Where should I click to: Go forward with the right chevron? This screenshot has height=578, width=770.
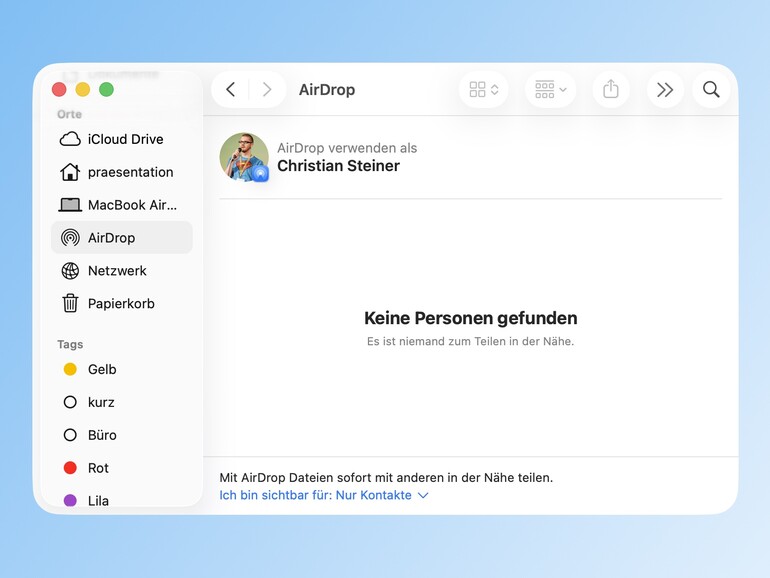coord(267,89)
